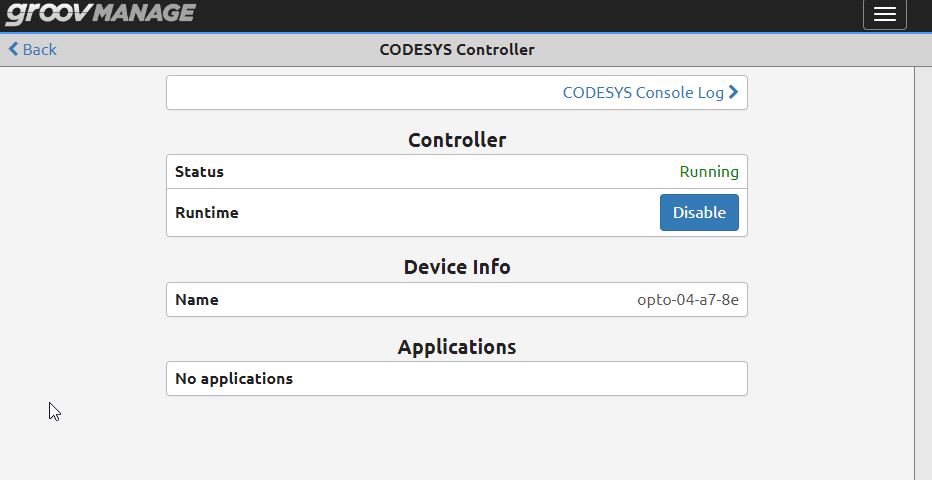Click the No applications row
This screenshot has width=932, height=480.
456,378
